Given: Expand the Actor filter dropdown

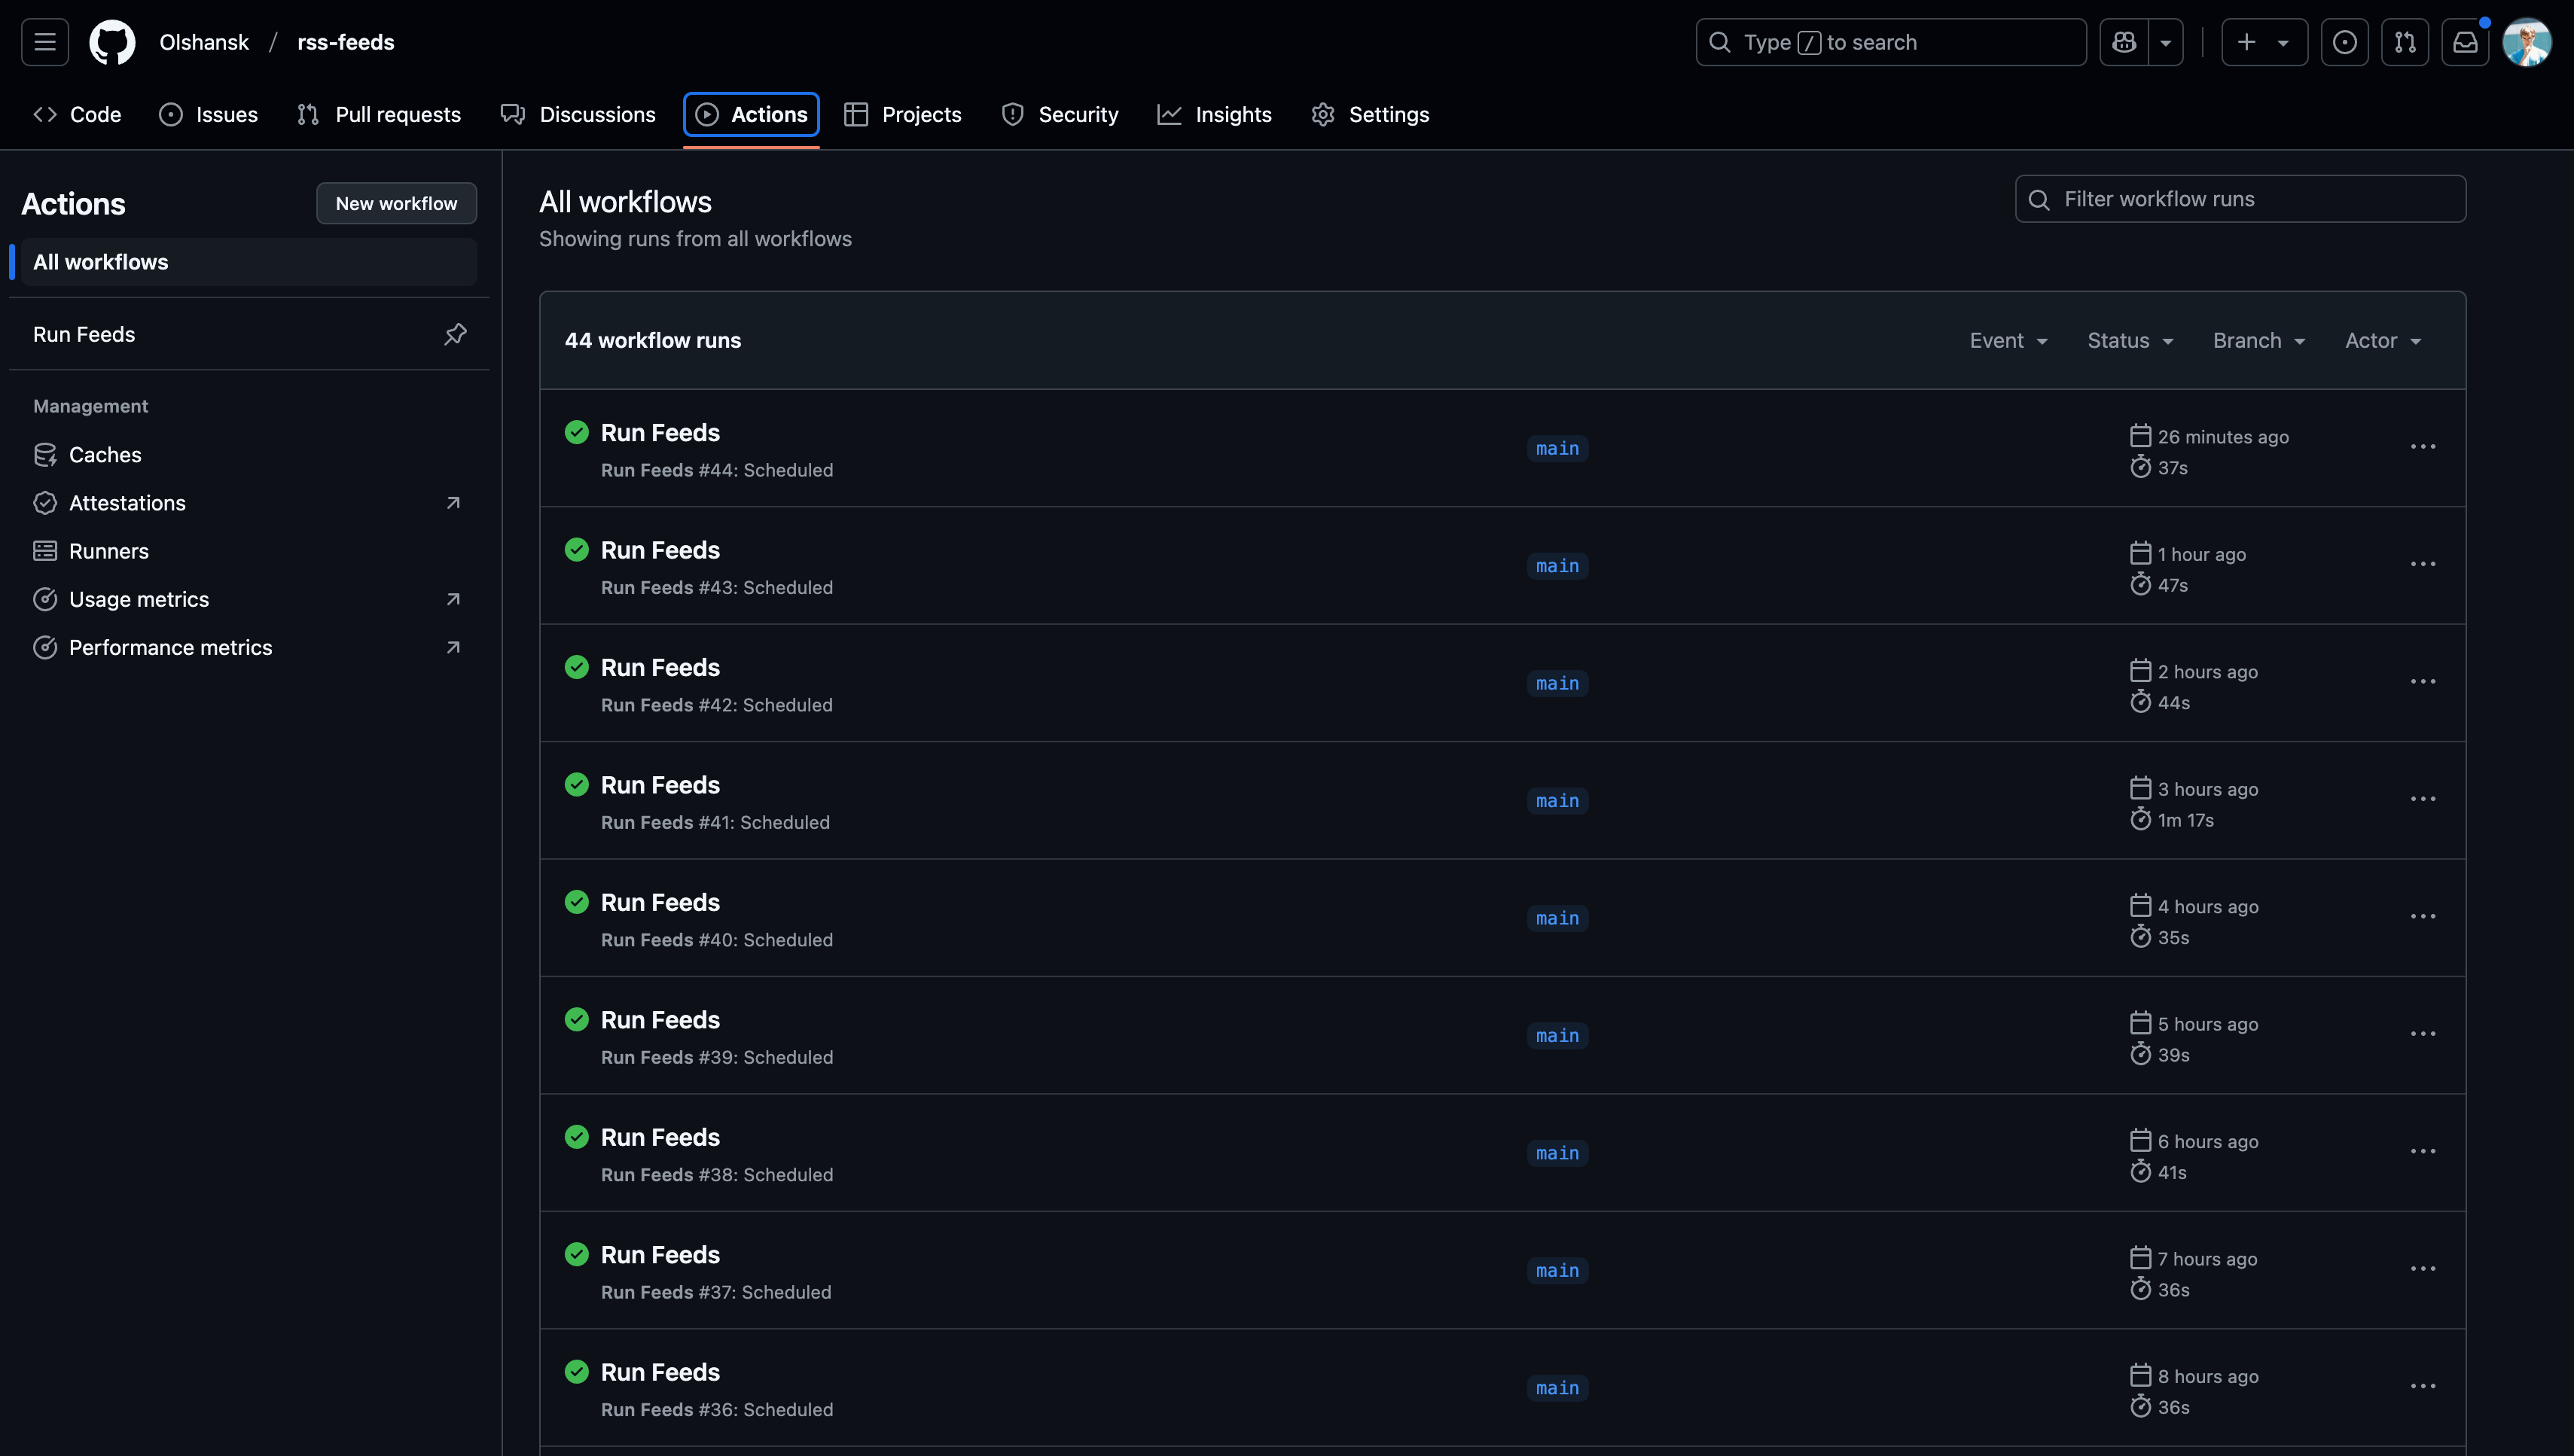Looking at the screenshot, I should click(x=2383, y=340).
